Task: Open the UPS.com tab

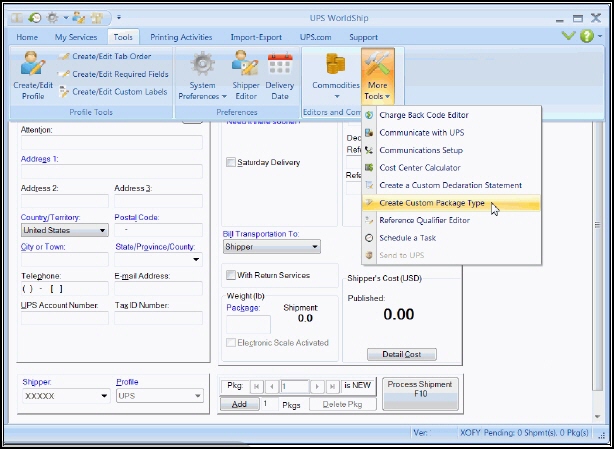Action: [x=316, y=37]
